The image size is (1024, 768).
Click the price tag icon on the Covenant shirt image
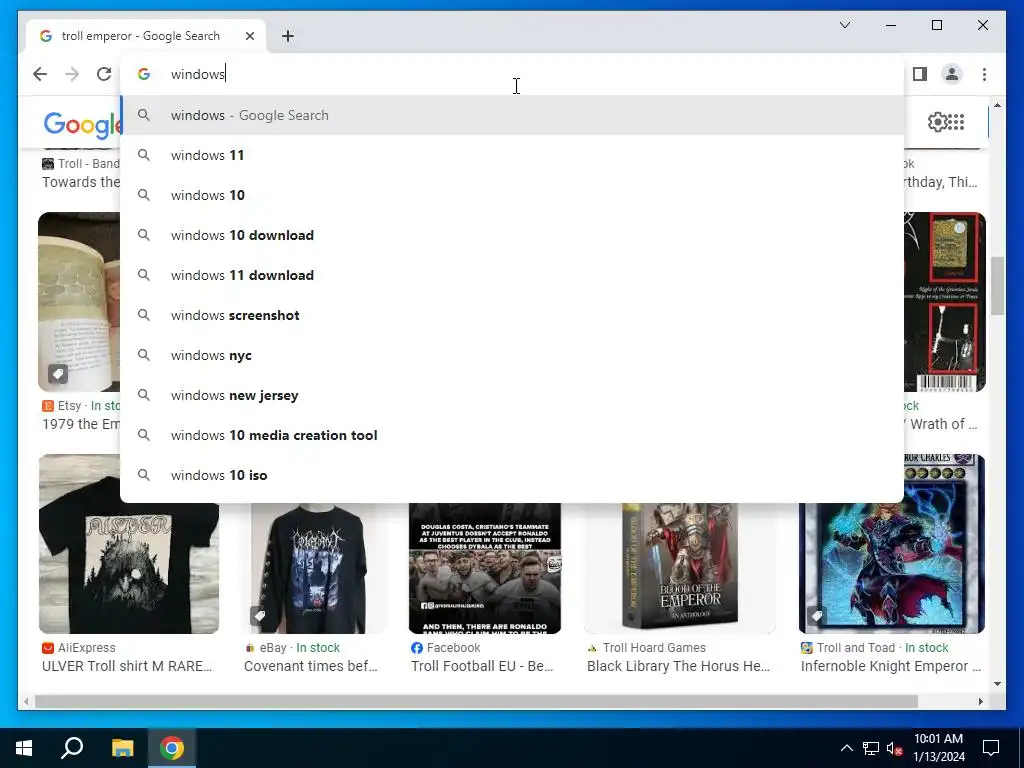(260, 616)
